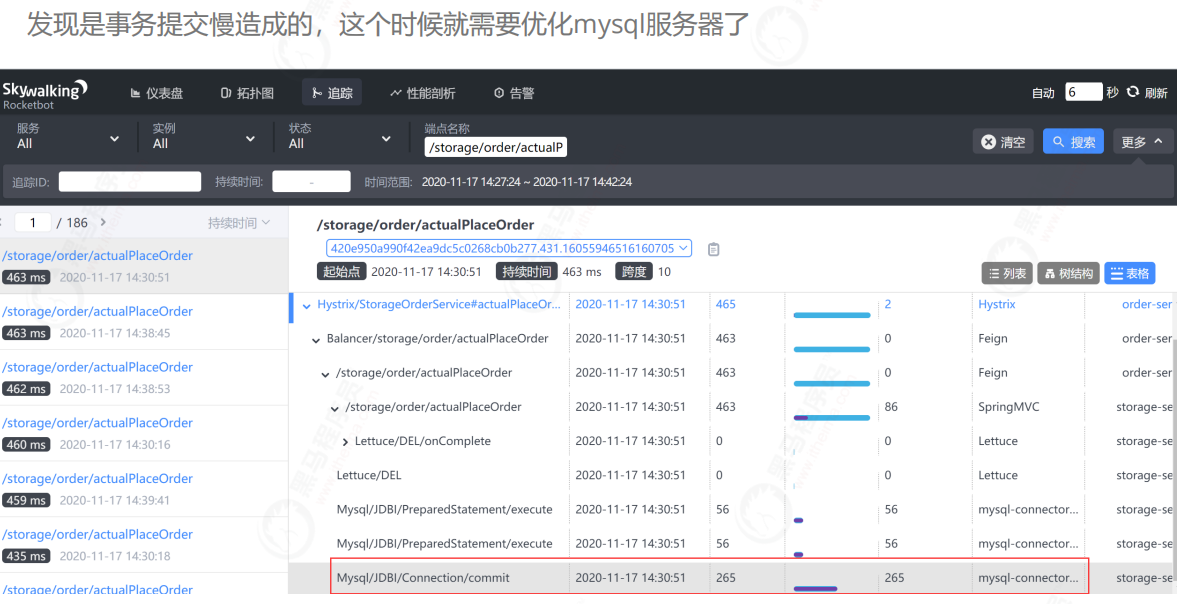
Task: Click the 跨度 span count label
Action: tap(635, 272)
